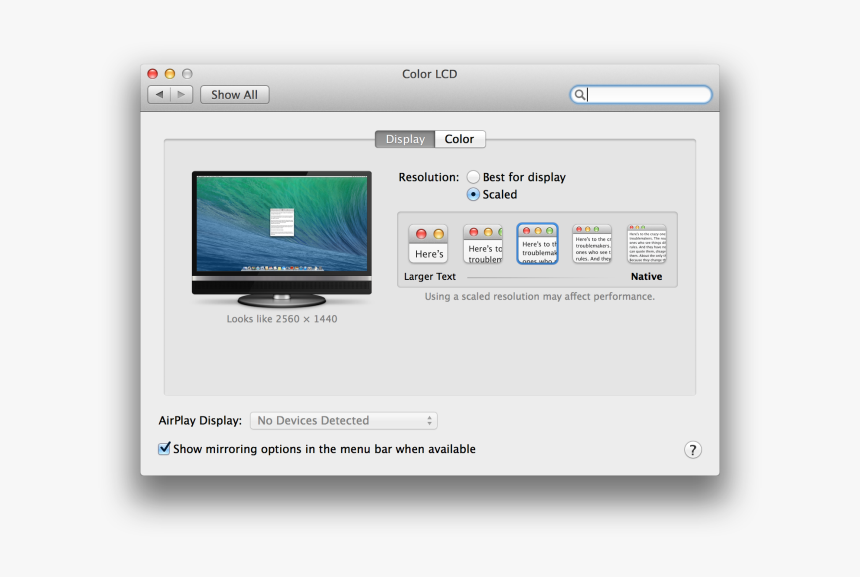Uncheck show mirroring options in menu bar
Image resolution: width=860 pixels, height=577 pixels.
click(164, 448)
